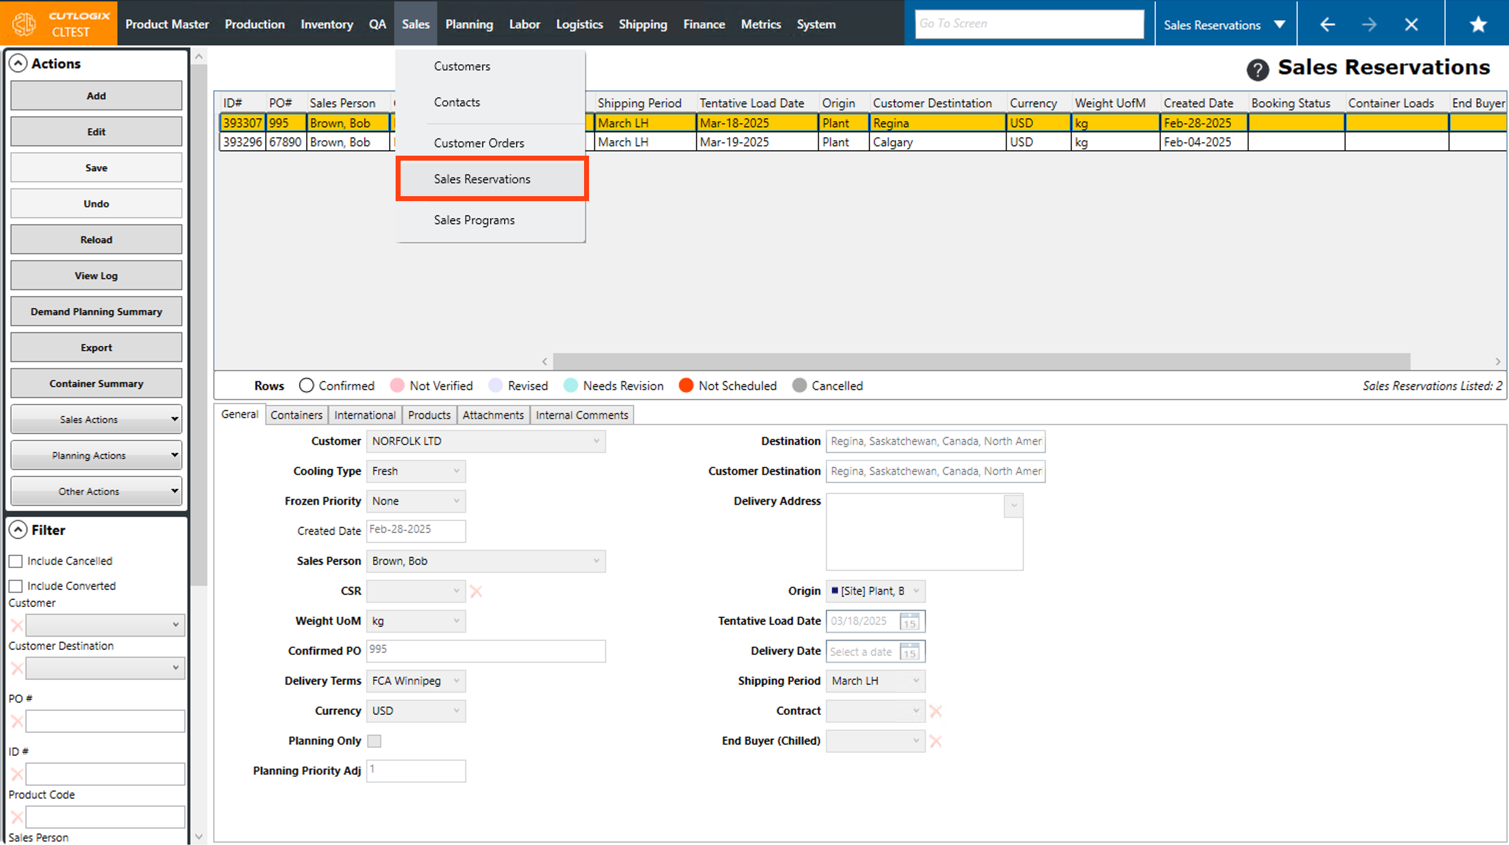Select Sales Programs from the menu
The width and height of the screenshot is (1509, 845).
(474, 220)
